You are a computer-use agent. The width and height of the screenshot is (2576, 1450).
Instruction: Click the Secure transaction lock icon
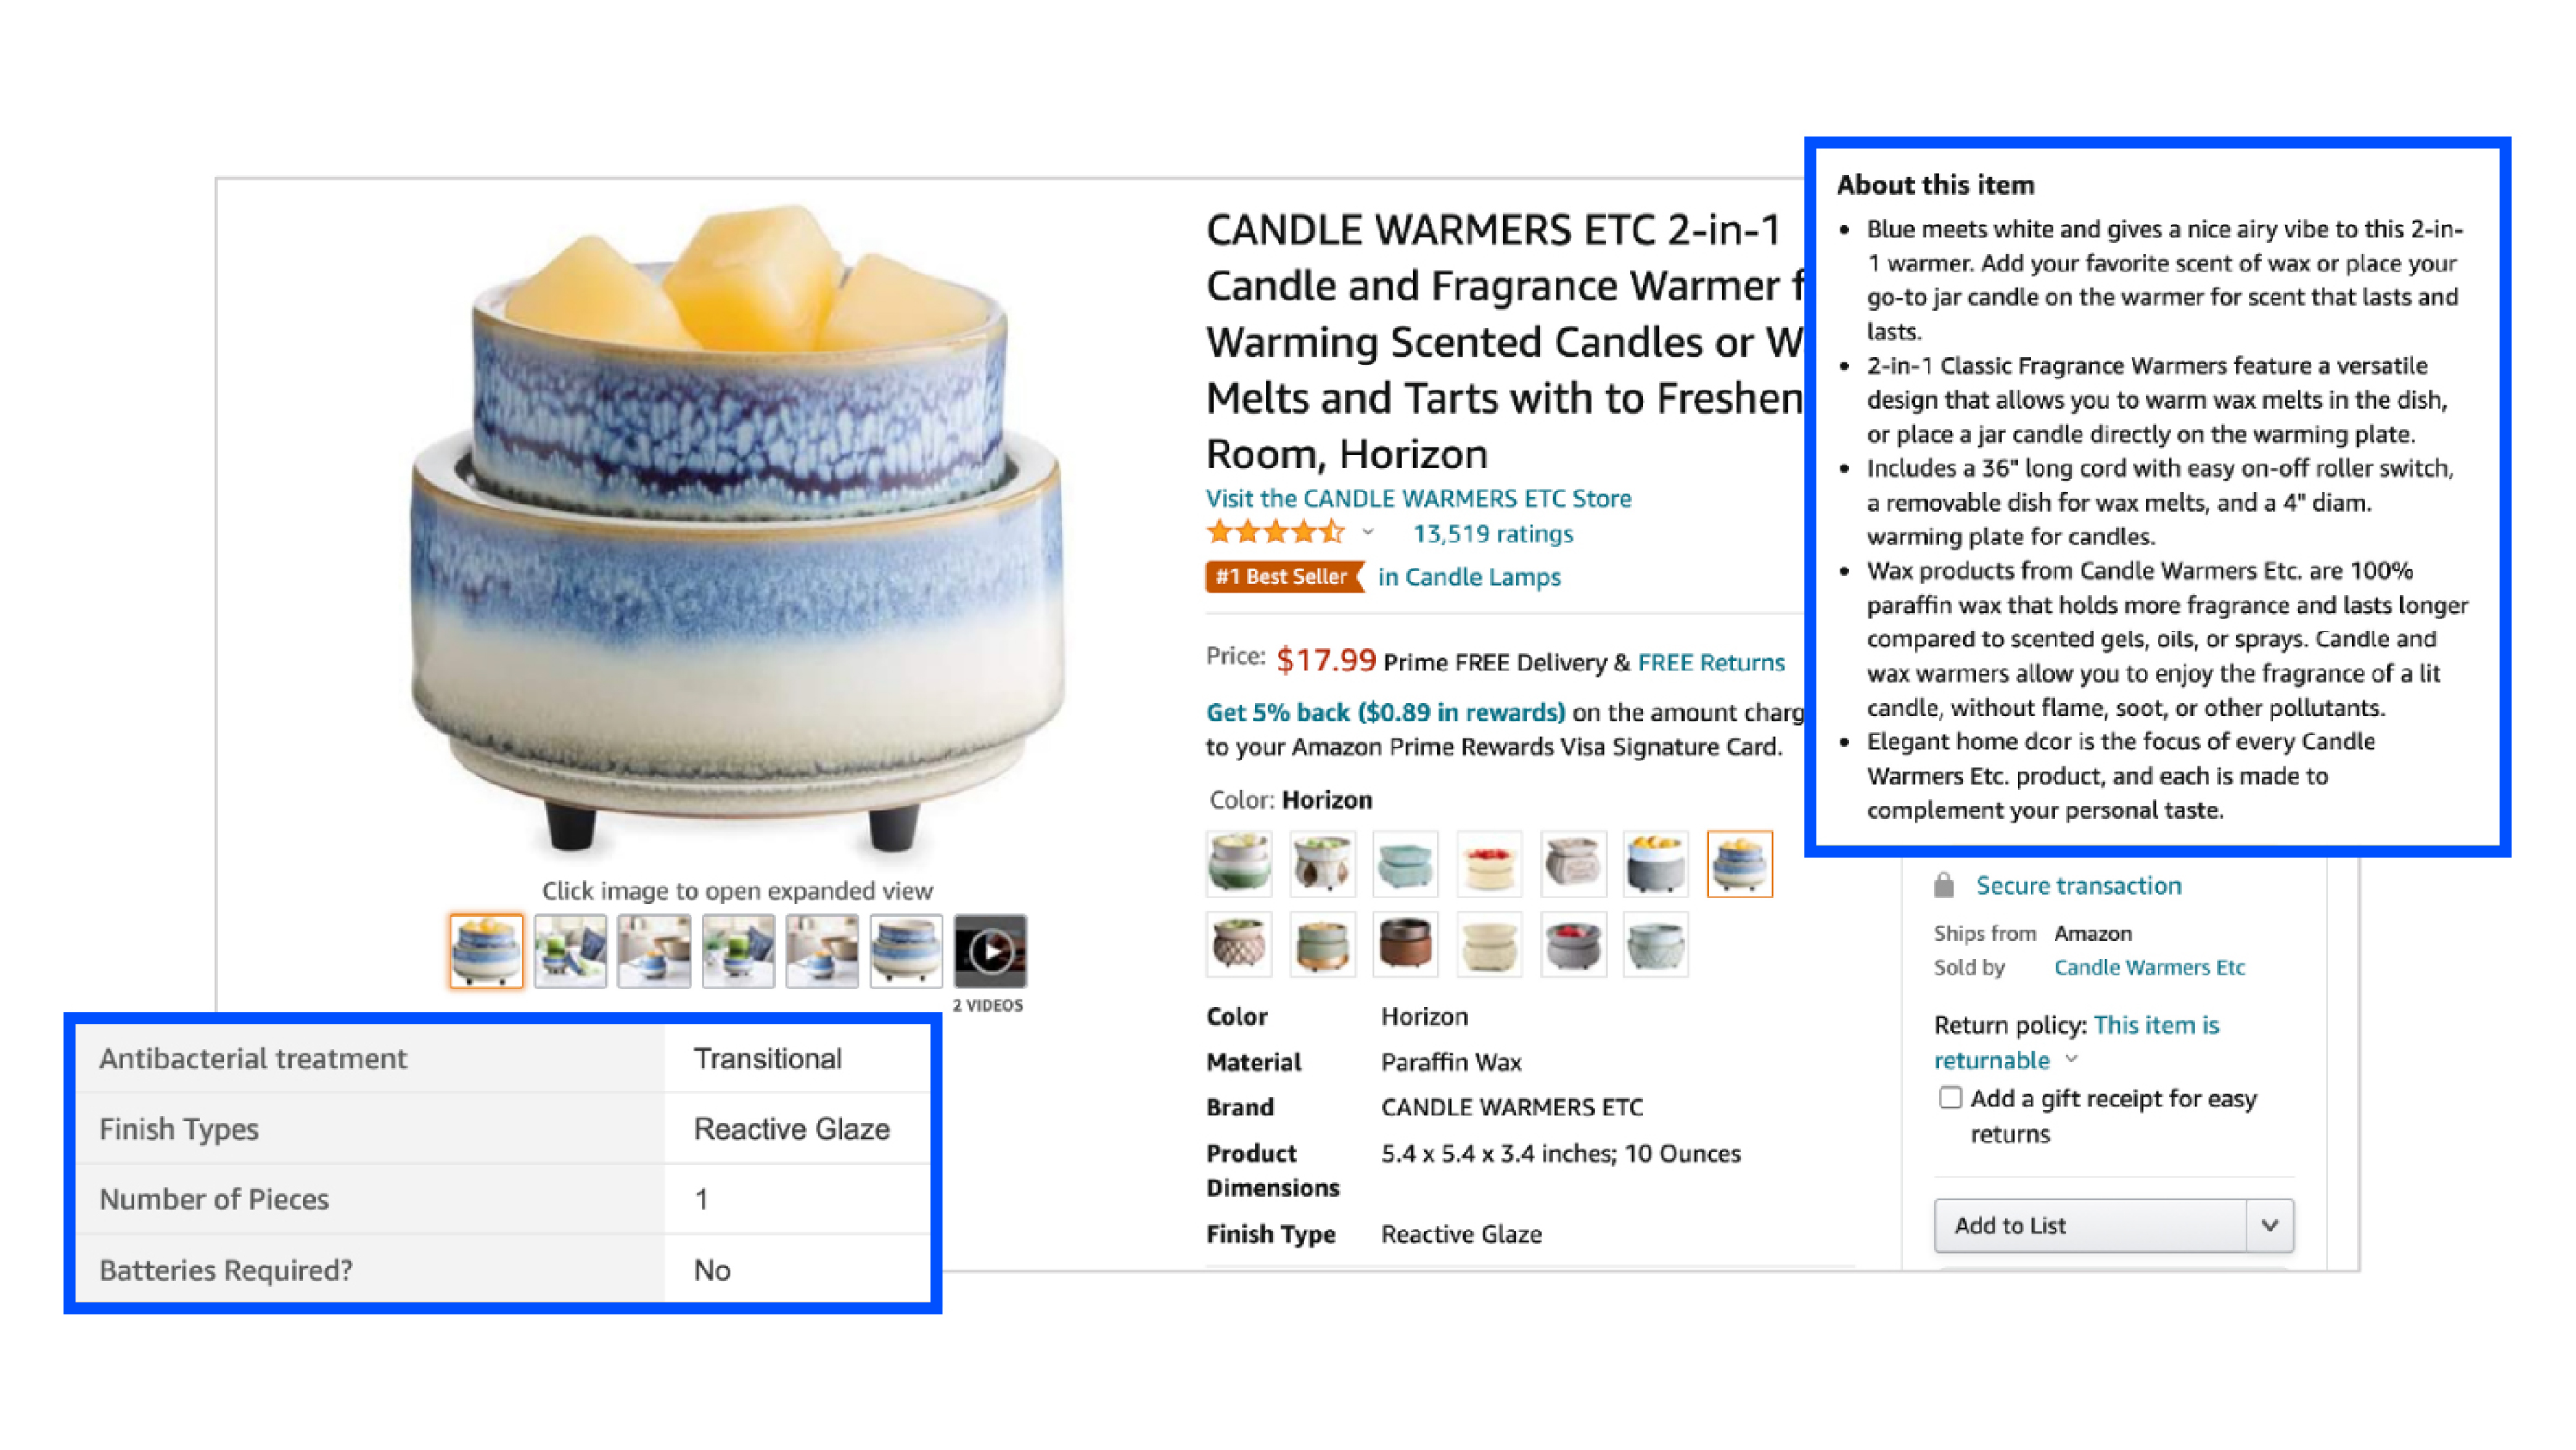1944,885
